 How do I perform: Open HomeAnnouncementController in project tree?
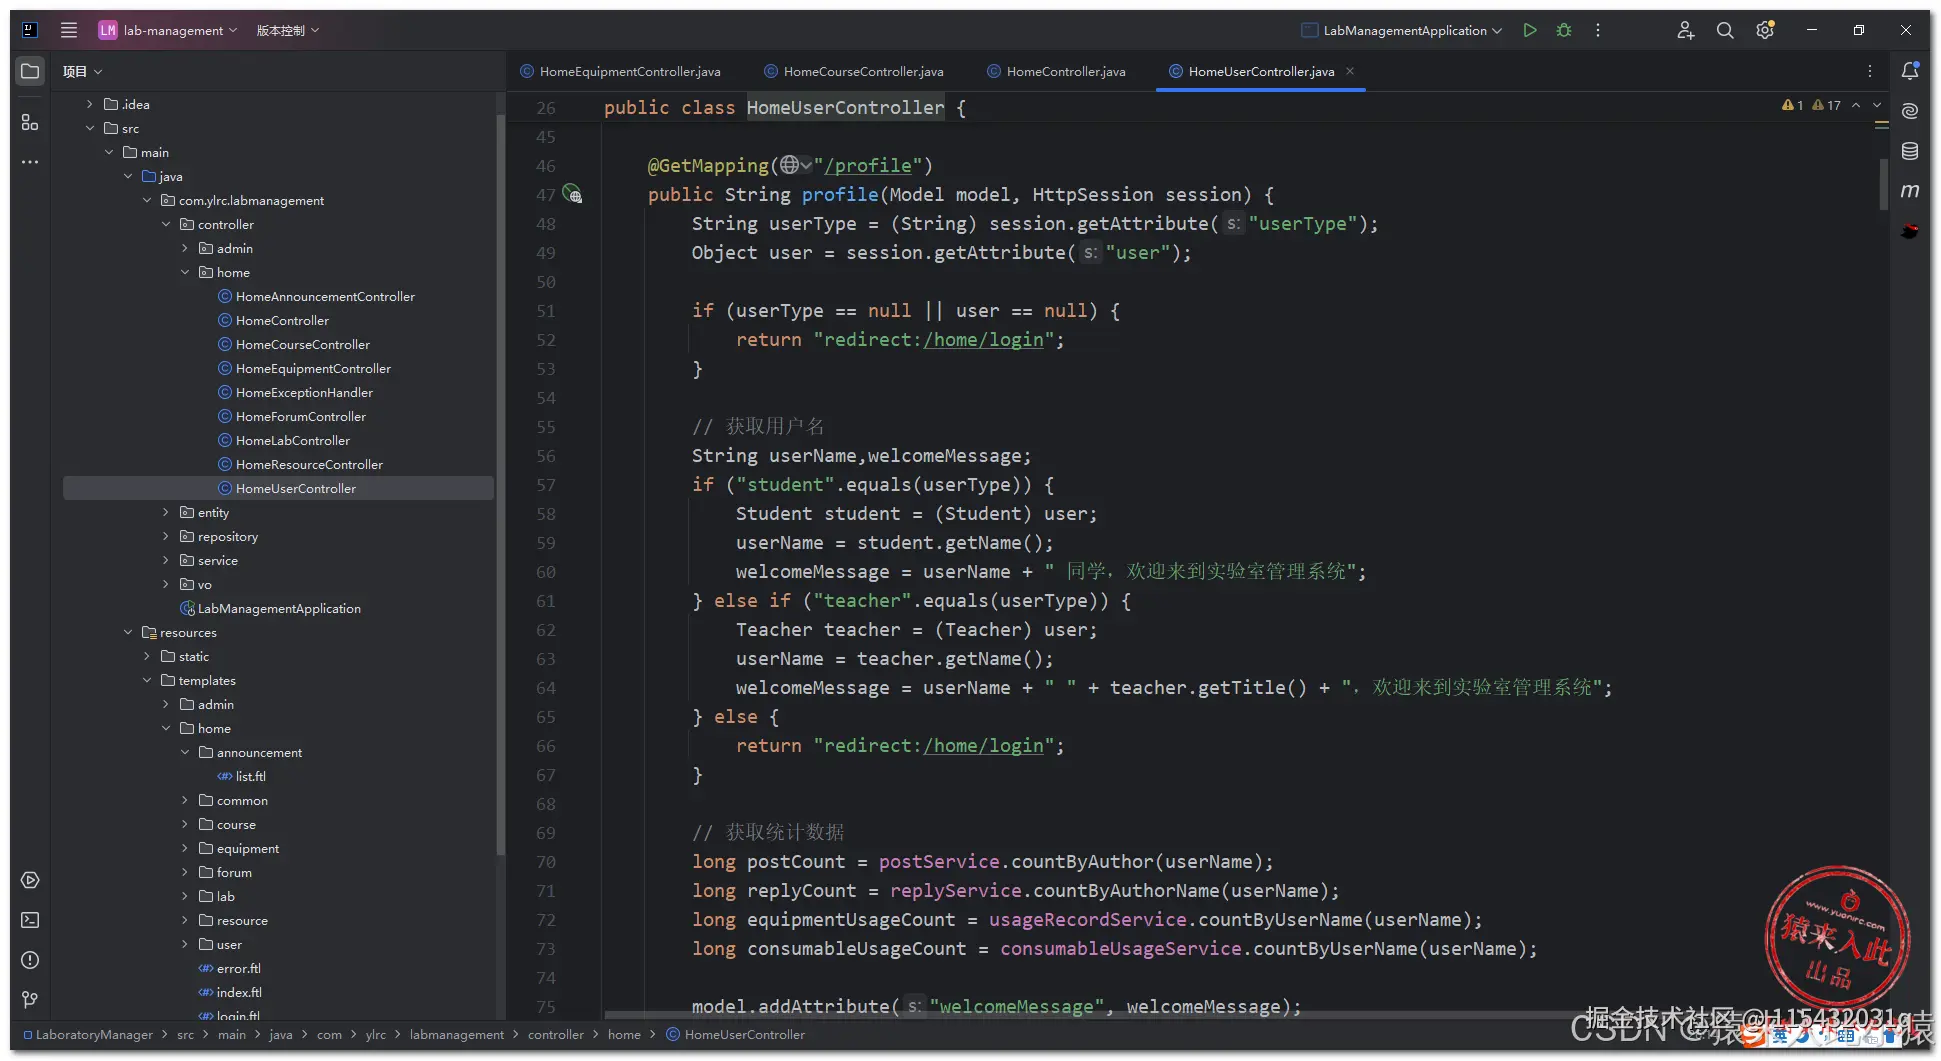tap(325, 296)
